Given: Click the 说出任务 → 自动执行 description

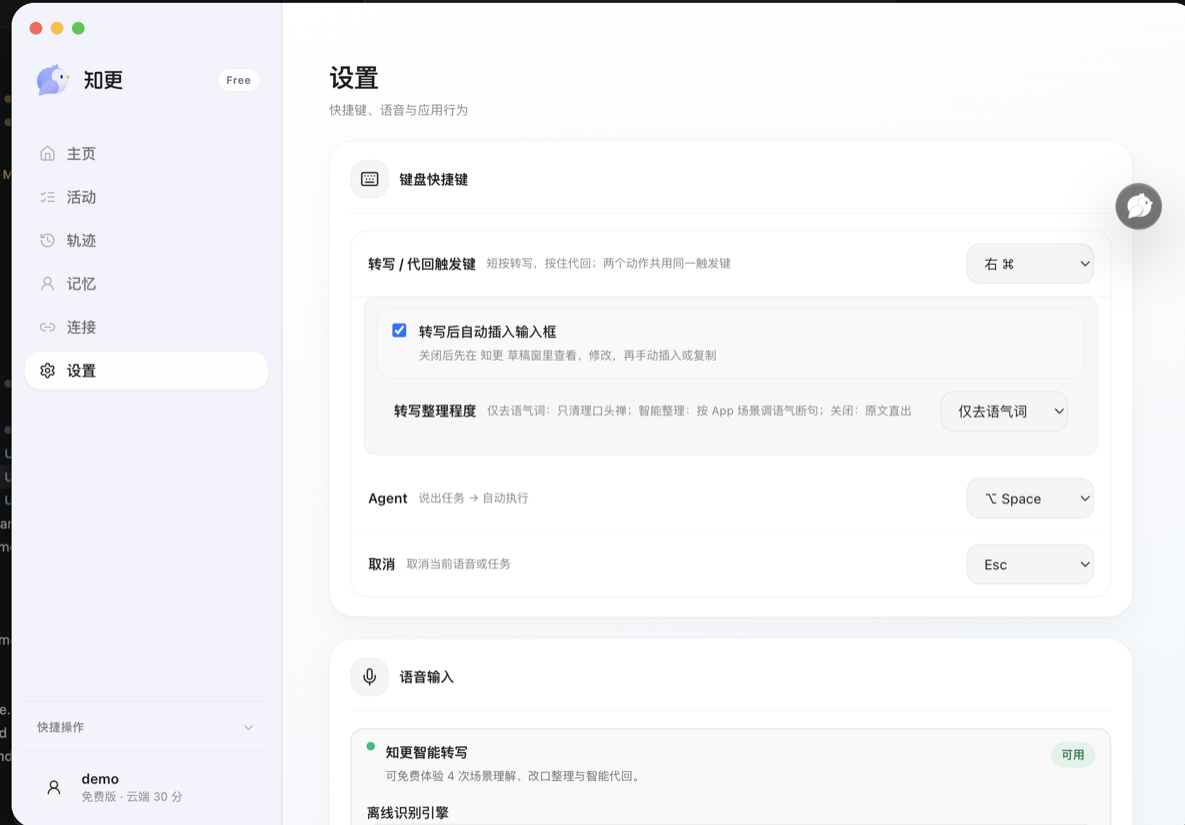Looking at the screenshot, I should click(474, 498).
